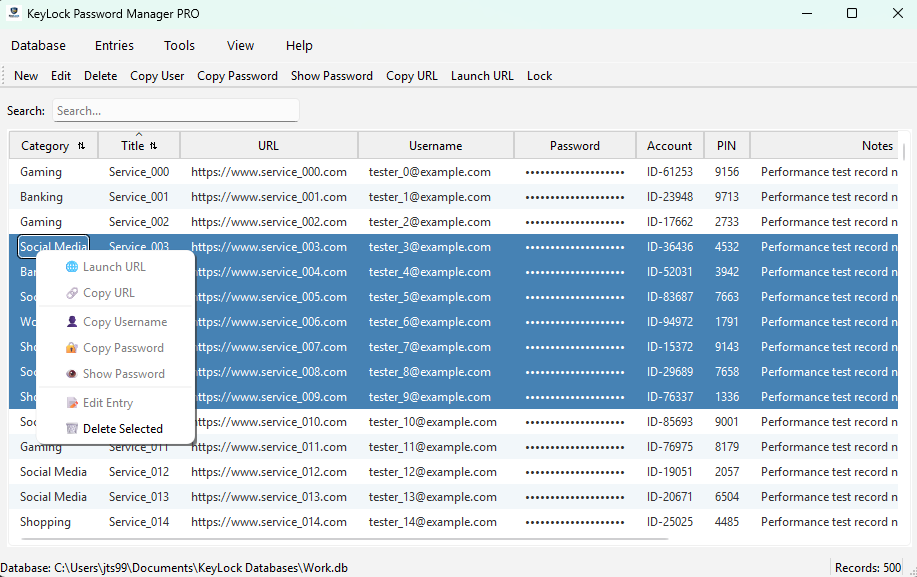Click the link icon beside Copy URL

click(x=72, y=293)
